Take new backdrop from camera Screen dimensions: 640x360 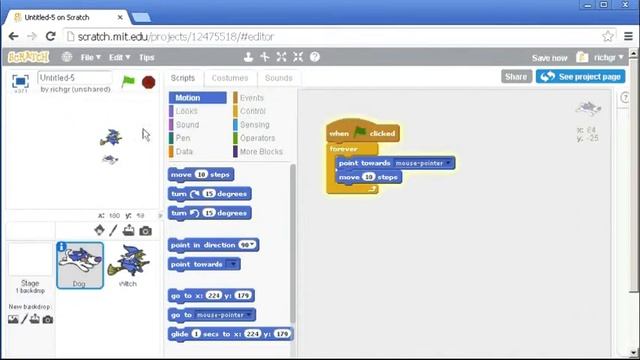48,320
